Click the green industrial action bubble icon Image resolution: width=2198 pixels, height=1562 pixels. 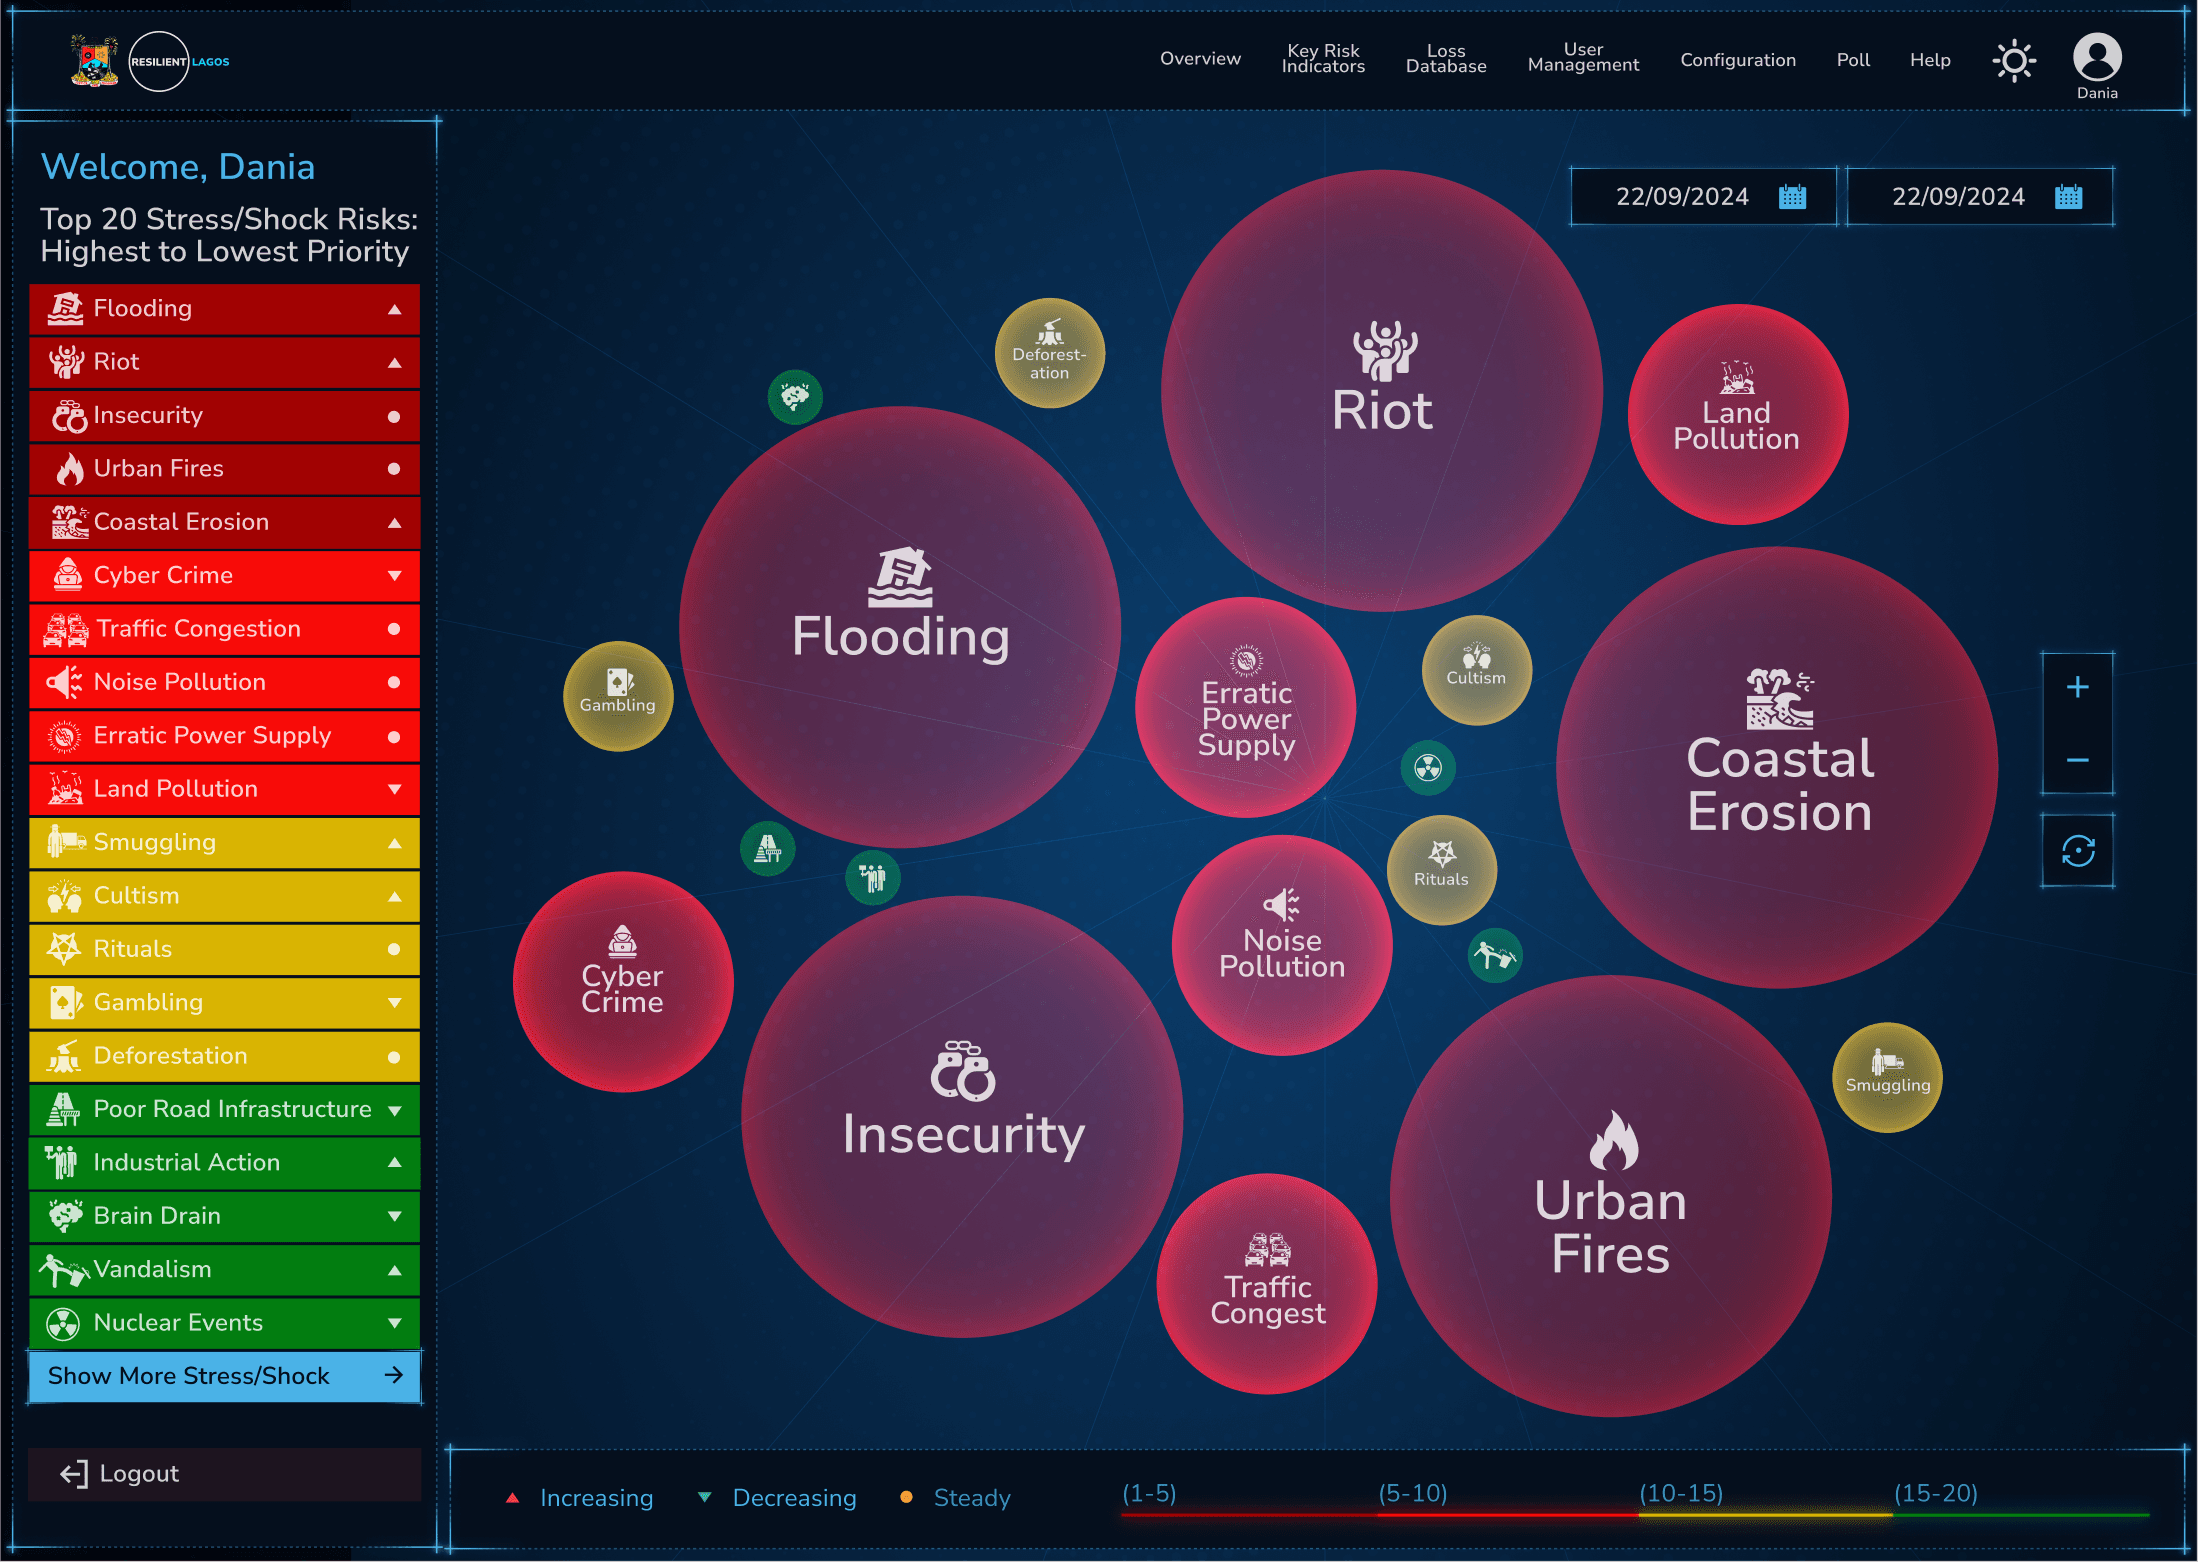(872, 878)
